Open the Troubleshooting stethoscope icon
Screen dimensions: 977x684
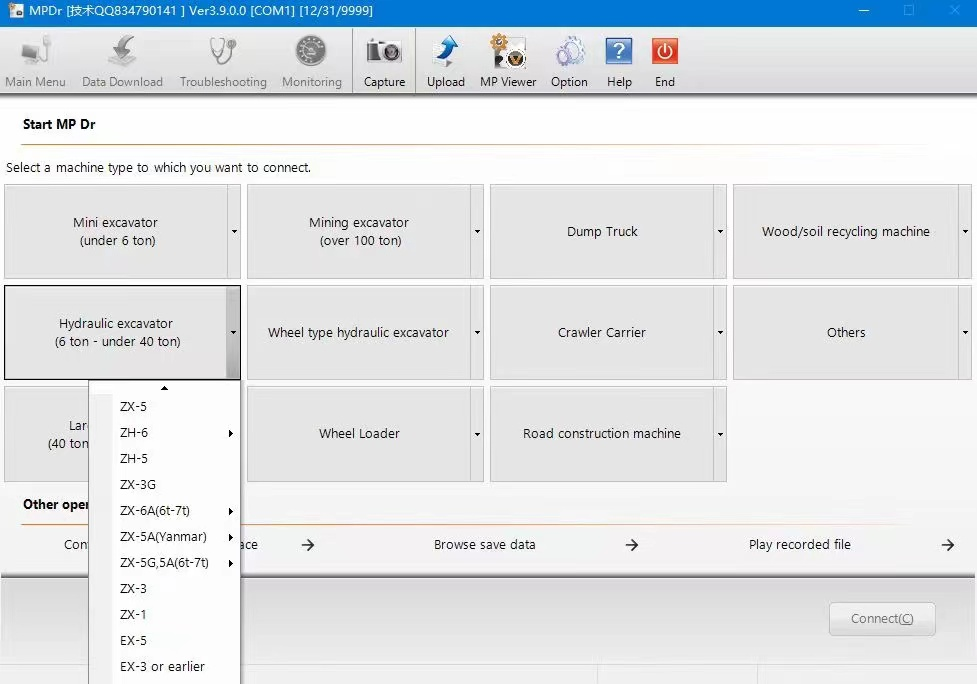click(x=223, y=52)
